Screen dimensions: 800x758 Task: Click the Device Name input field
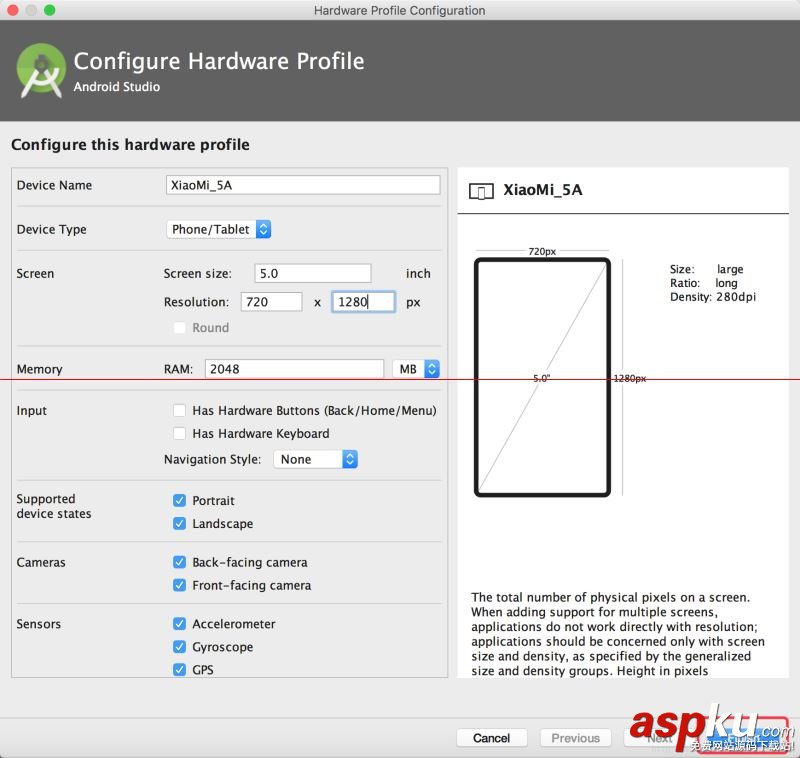[303, 185]
